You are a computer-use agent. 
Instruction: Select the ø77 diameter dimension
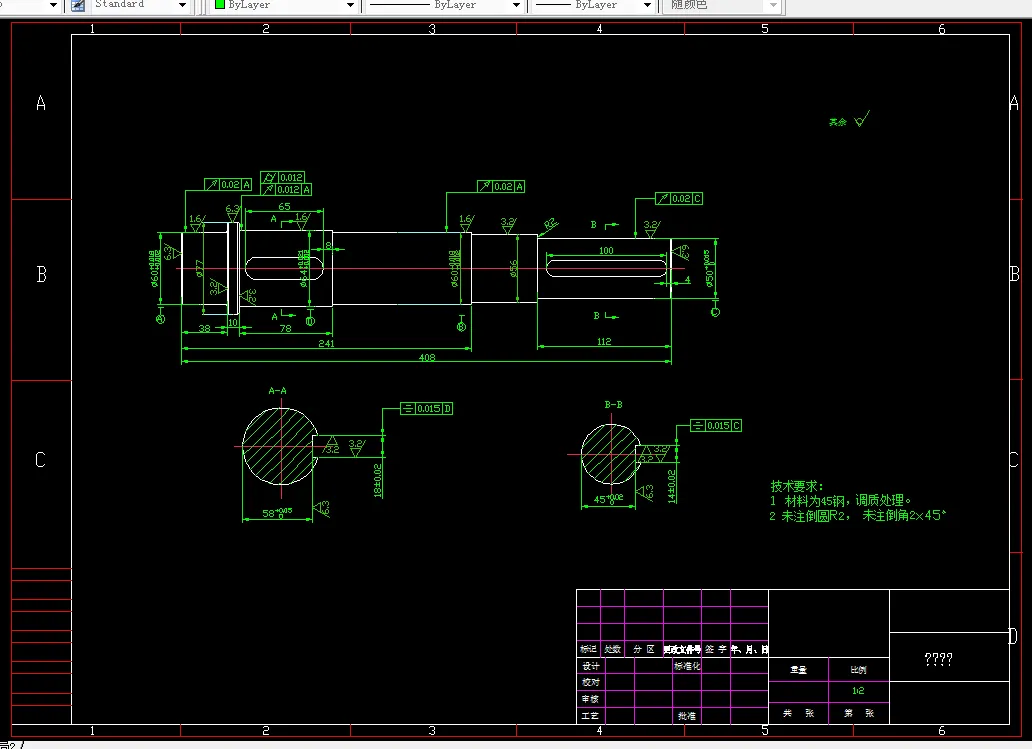[x=199, y=269]
